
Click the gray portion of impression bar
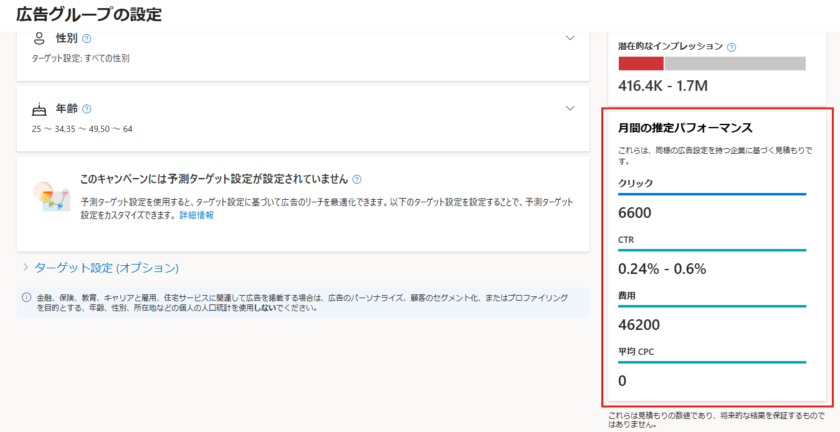[735, 63]
